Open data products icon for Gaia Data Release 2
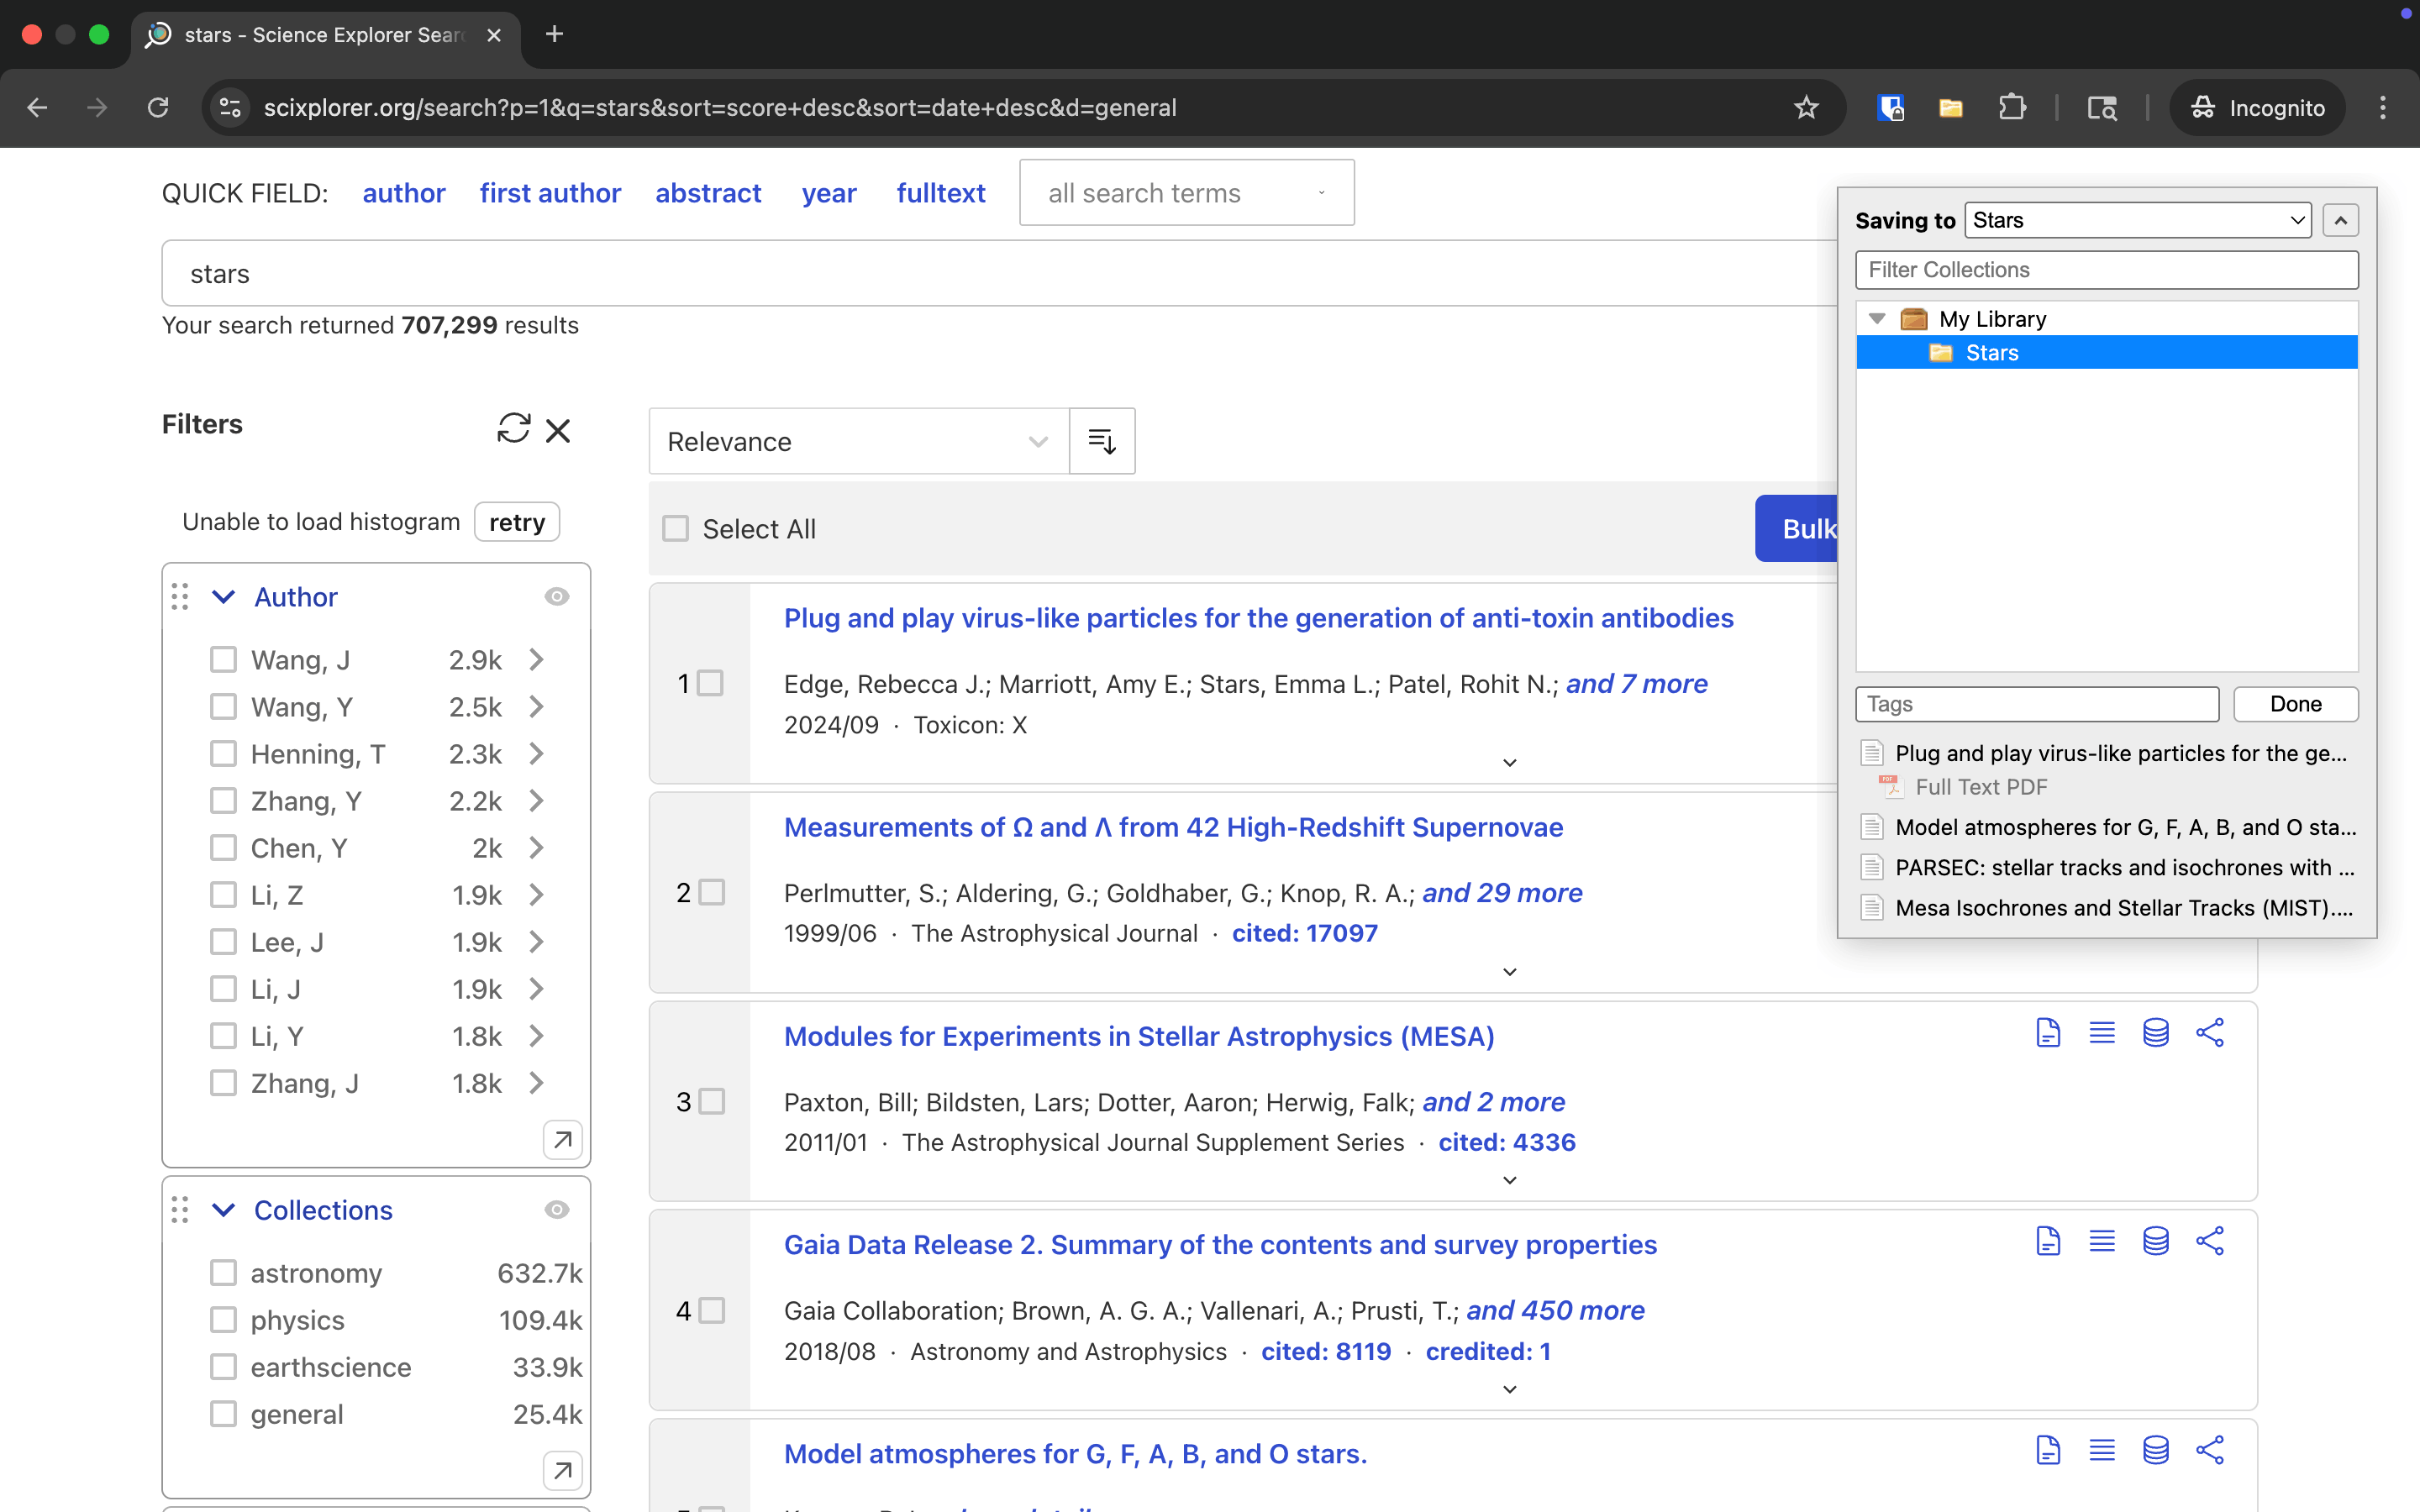2420x1512 pixels. [x=2156, y=1242]
